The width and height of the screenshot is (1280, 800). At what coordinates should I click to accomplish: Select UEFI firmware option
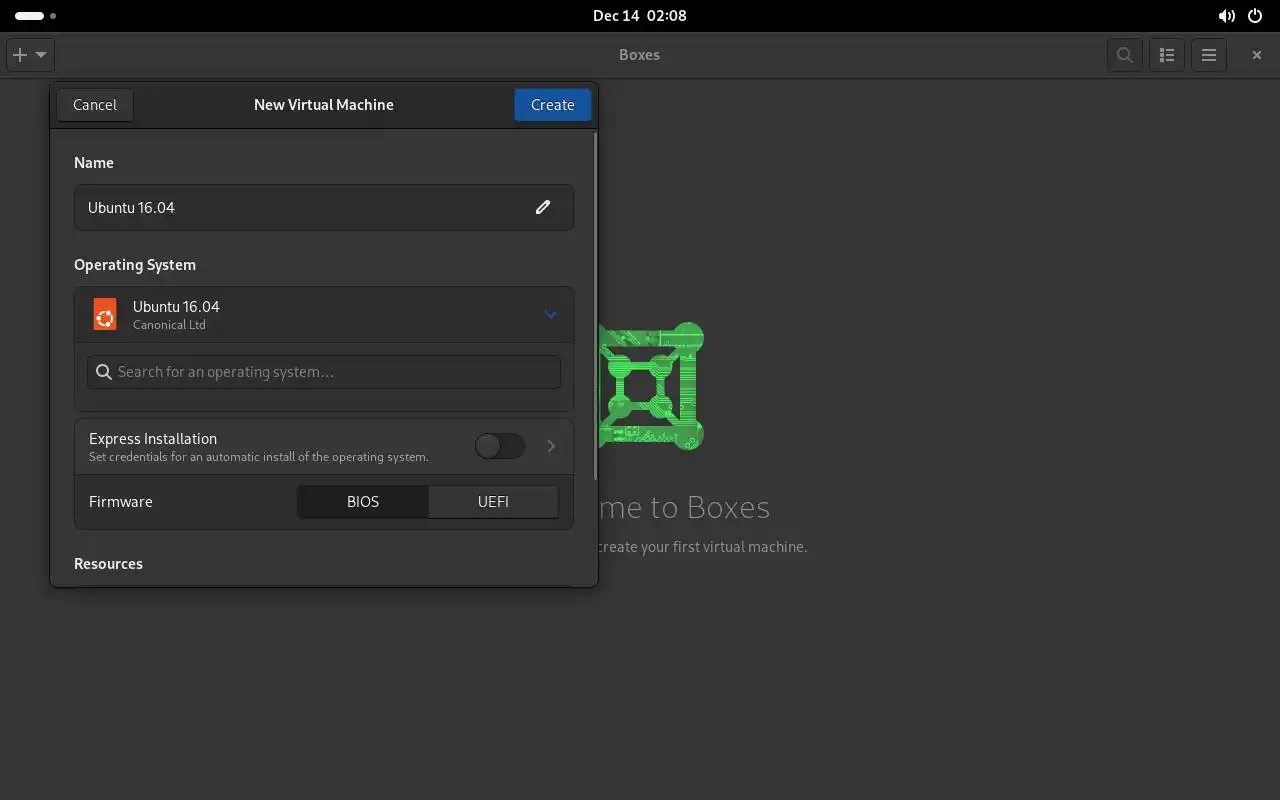(493, 502)
